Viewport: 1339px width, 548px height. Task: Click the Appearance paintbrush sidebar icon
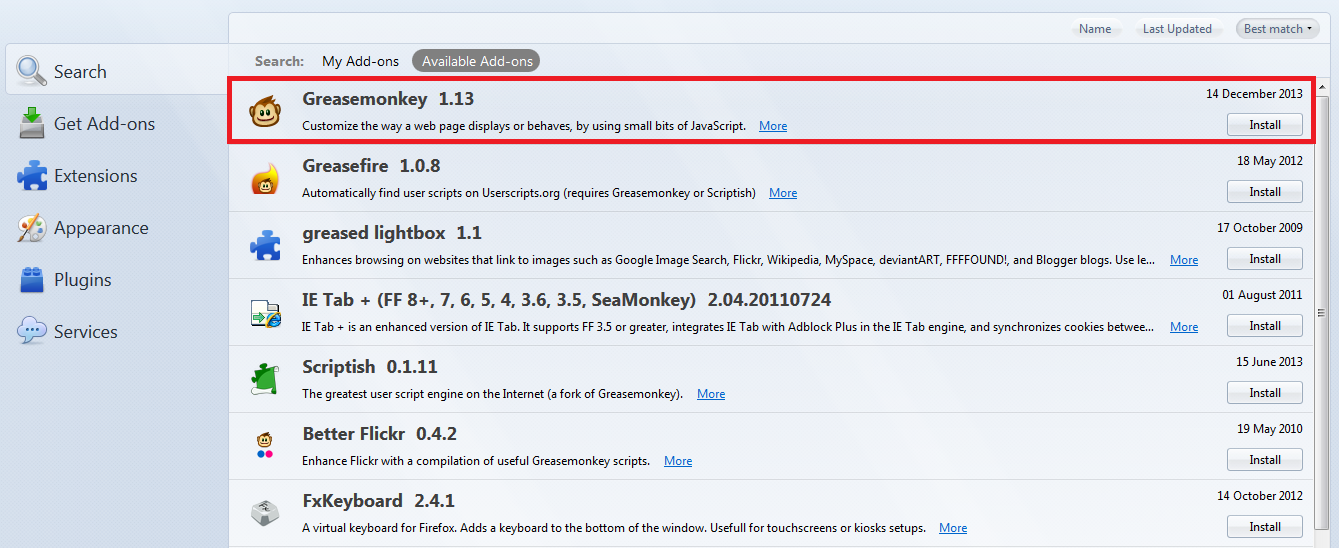[x=32, y=228]
